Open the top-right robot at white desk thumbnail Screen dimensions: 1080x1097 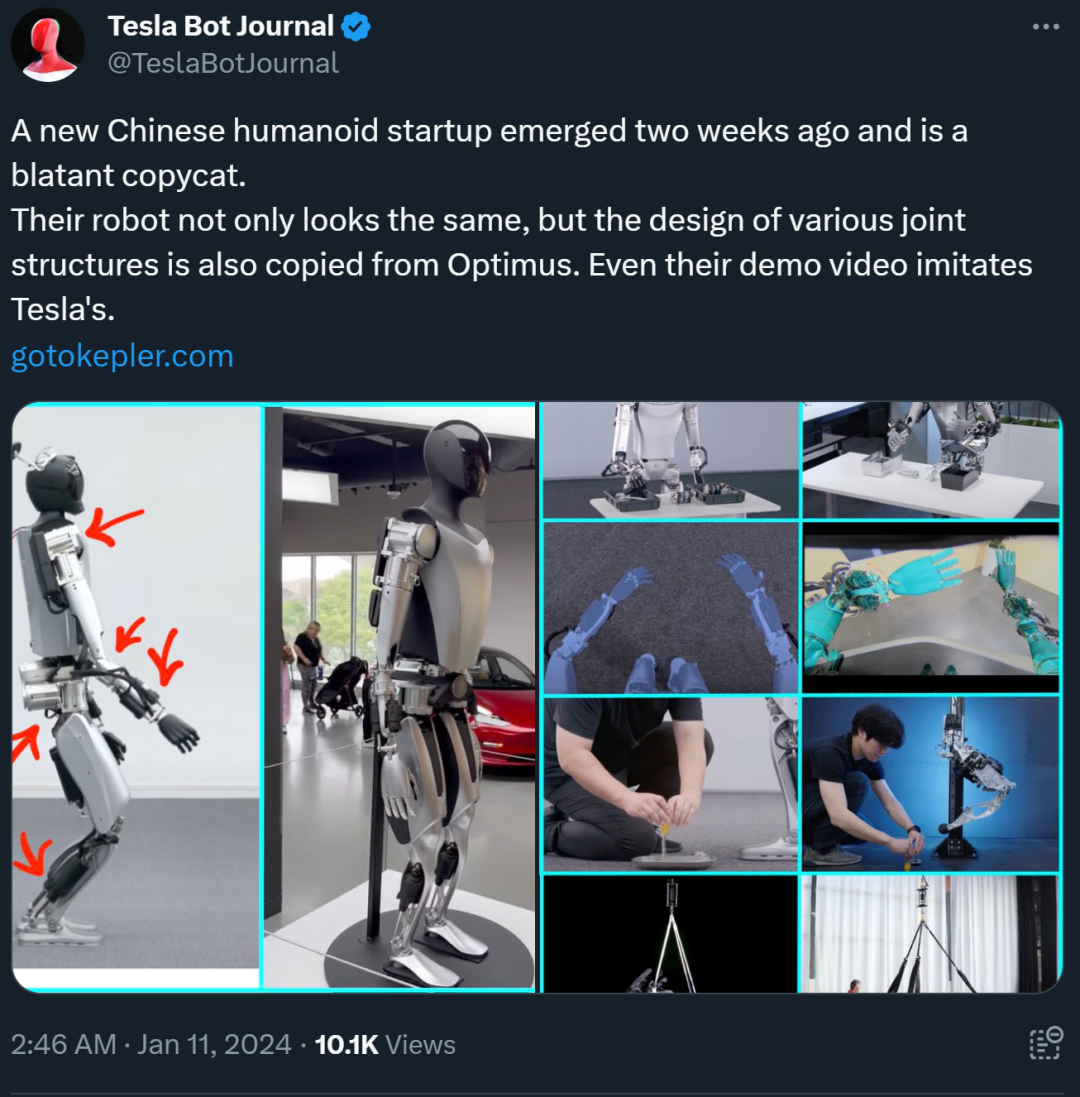coord(930,460)
